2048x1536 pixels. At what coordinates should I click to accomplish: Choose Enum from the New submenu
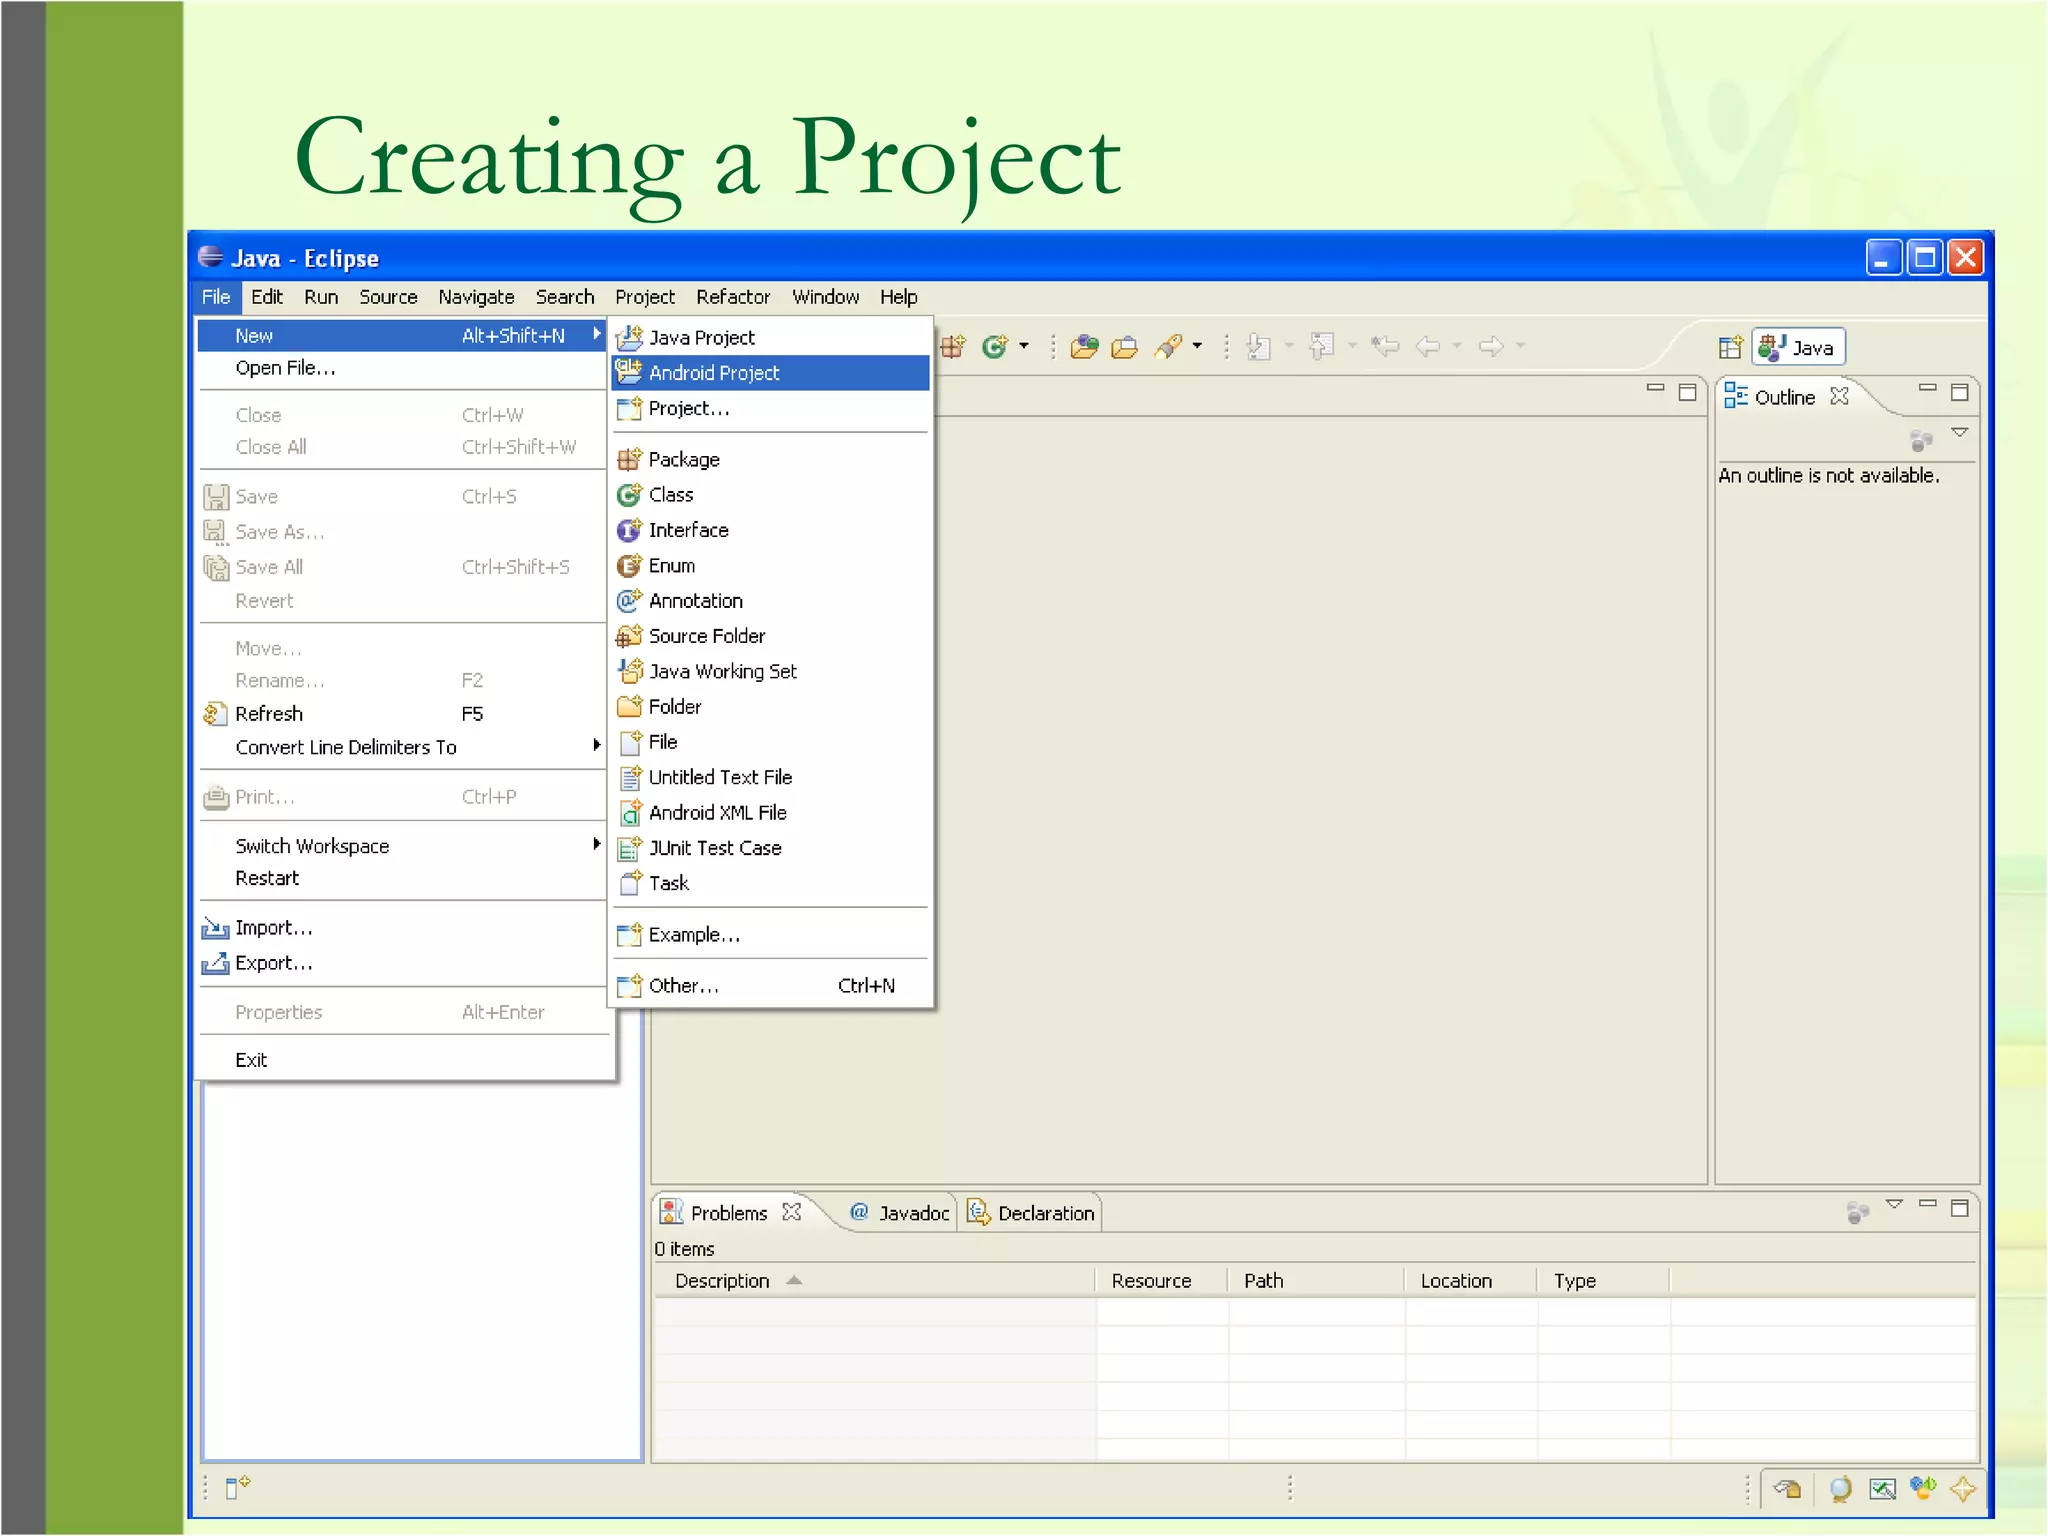(771, 565)
